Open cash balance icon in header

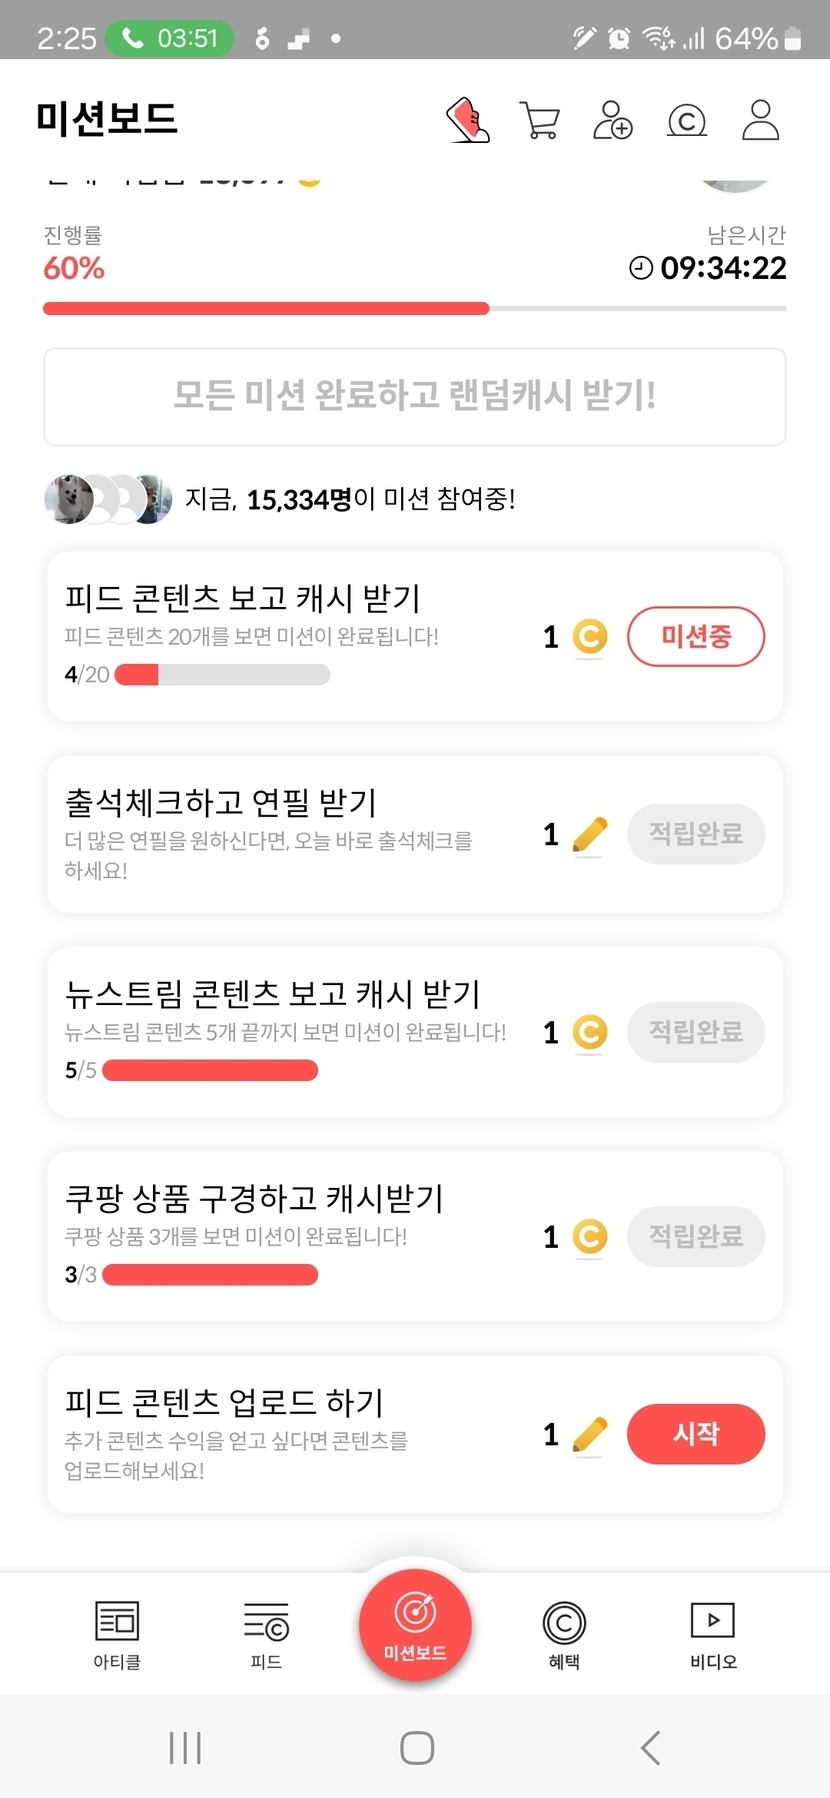click(686, 121)
